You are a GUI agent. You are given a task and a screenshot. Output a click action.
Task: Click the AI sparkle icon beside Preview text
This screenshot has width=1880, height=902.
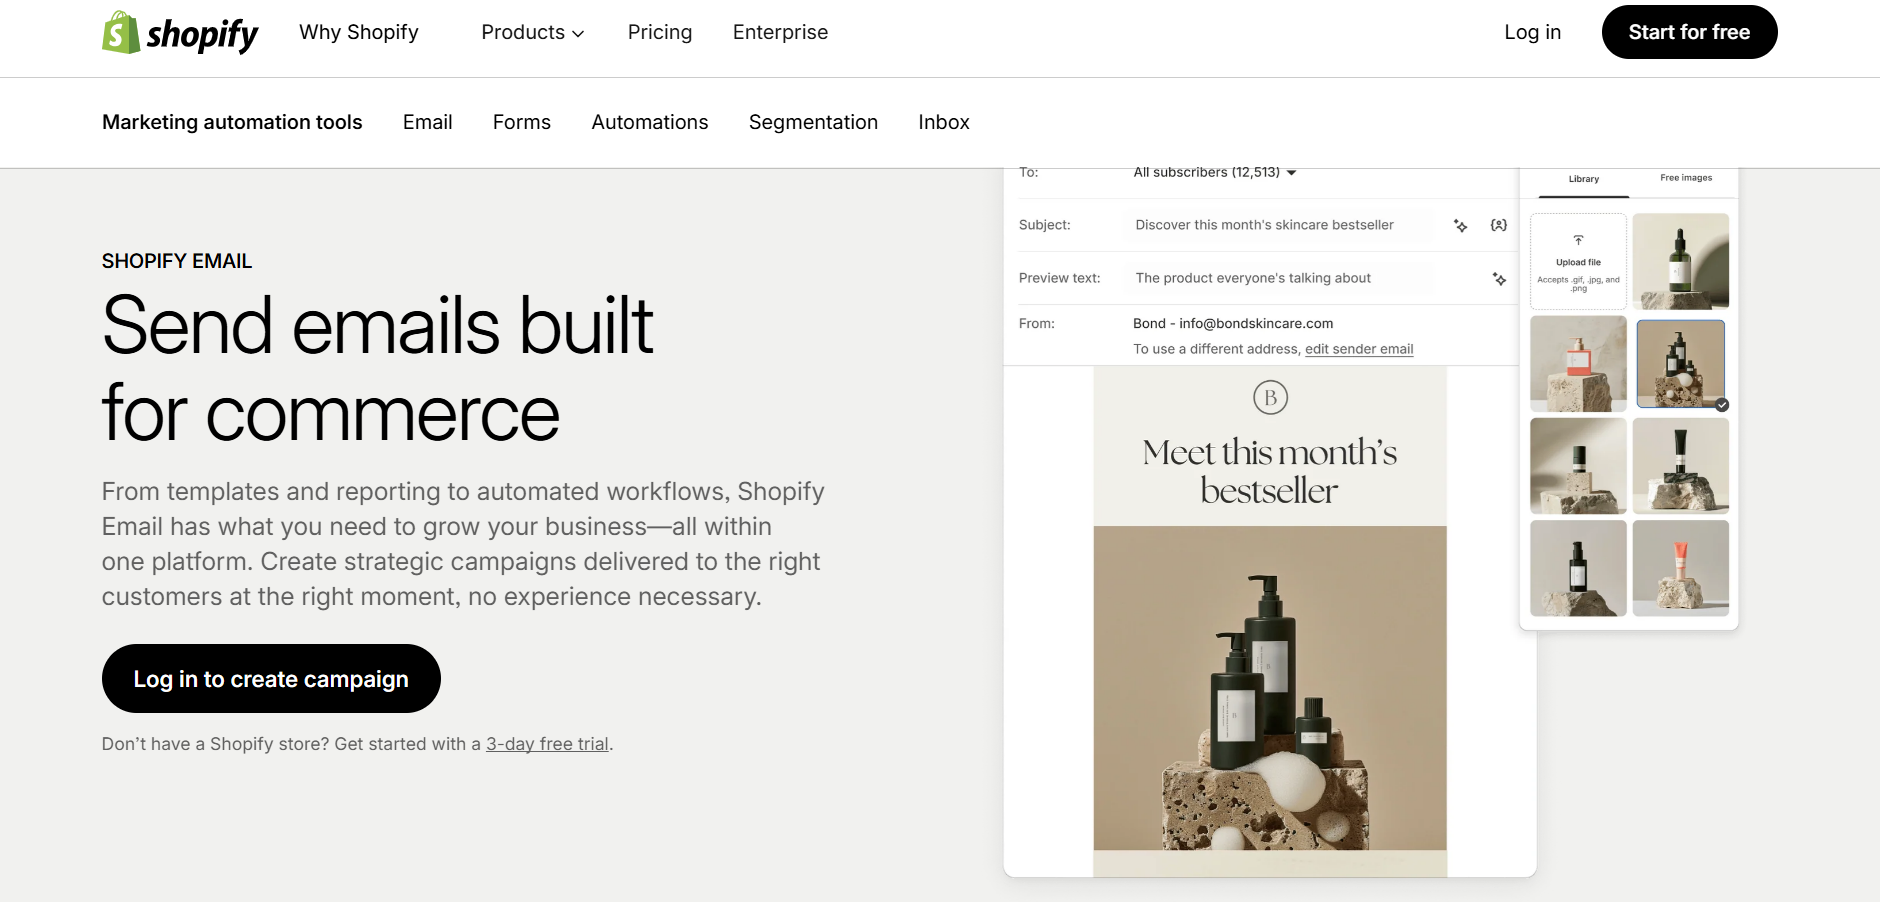[x=1498, y=279]
